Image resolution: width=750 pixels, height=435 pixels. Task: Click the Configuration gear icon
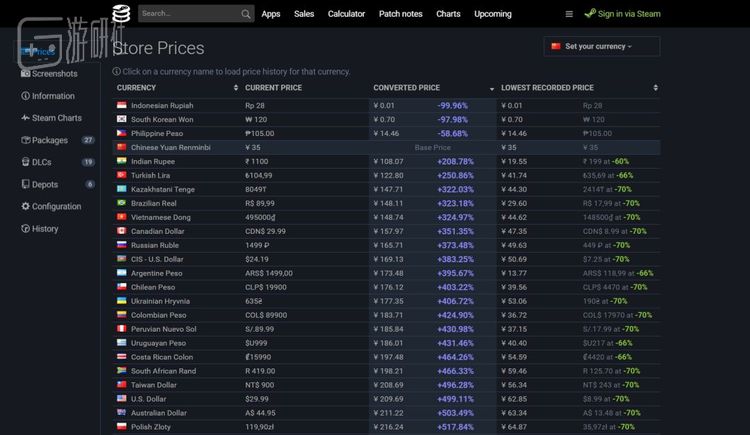tap(26, 206)
